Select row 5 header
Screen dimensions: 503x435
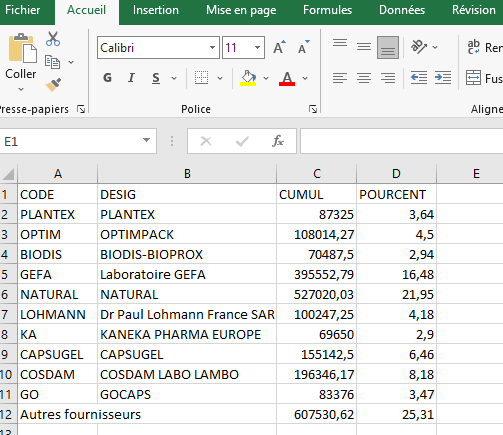point(8,275)
